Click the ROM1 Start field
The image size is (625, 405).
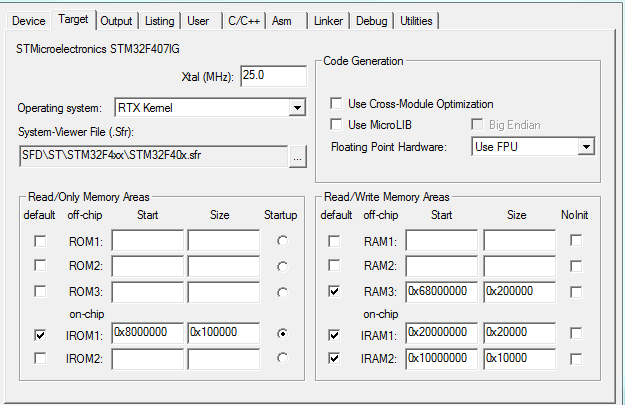pos(147,240)
